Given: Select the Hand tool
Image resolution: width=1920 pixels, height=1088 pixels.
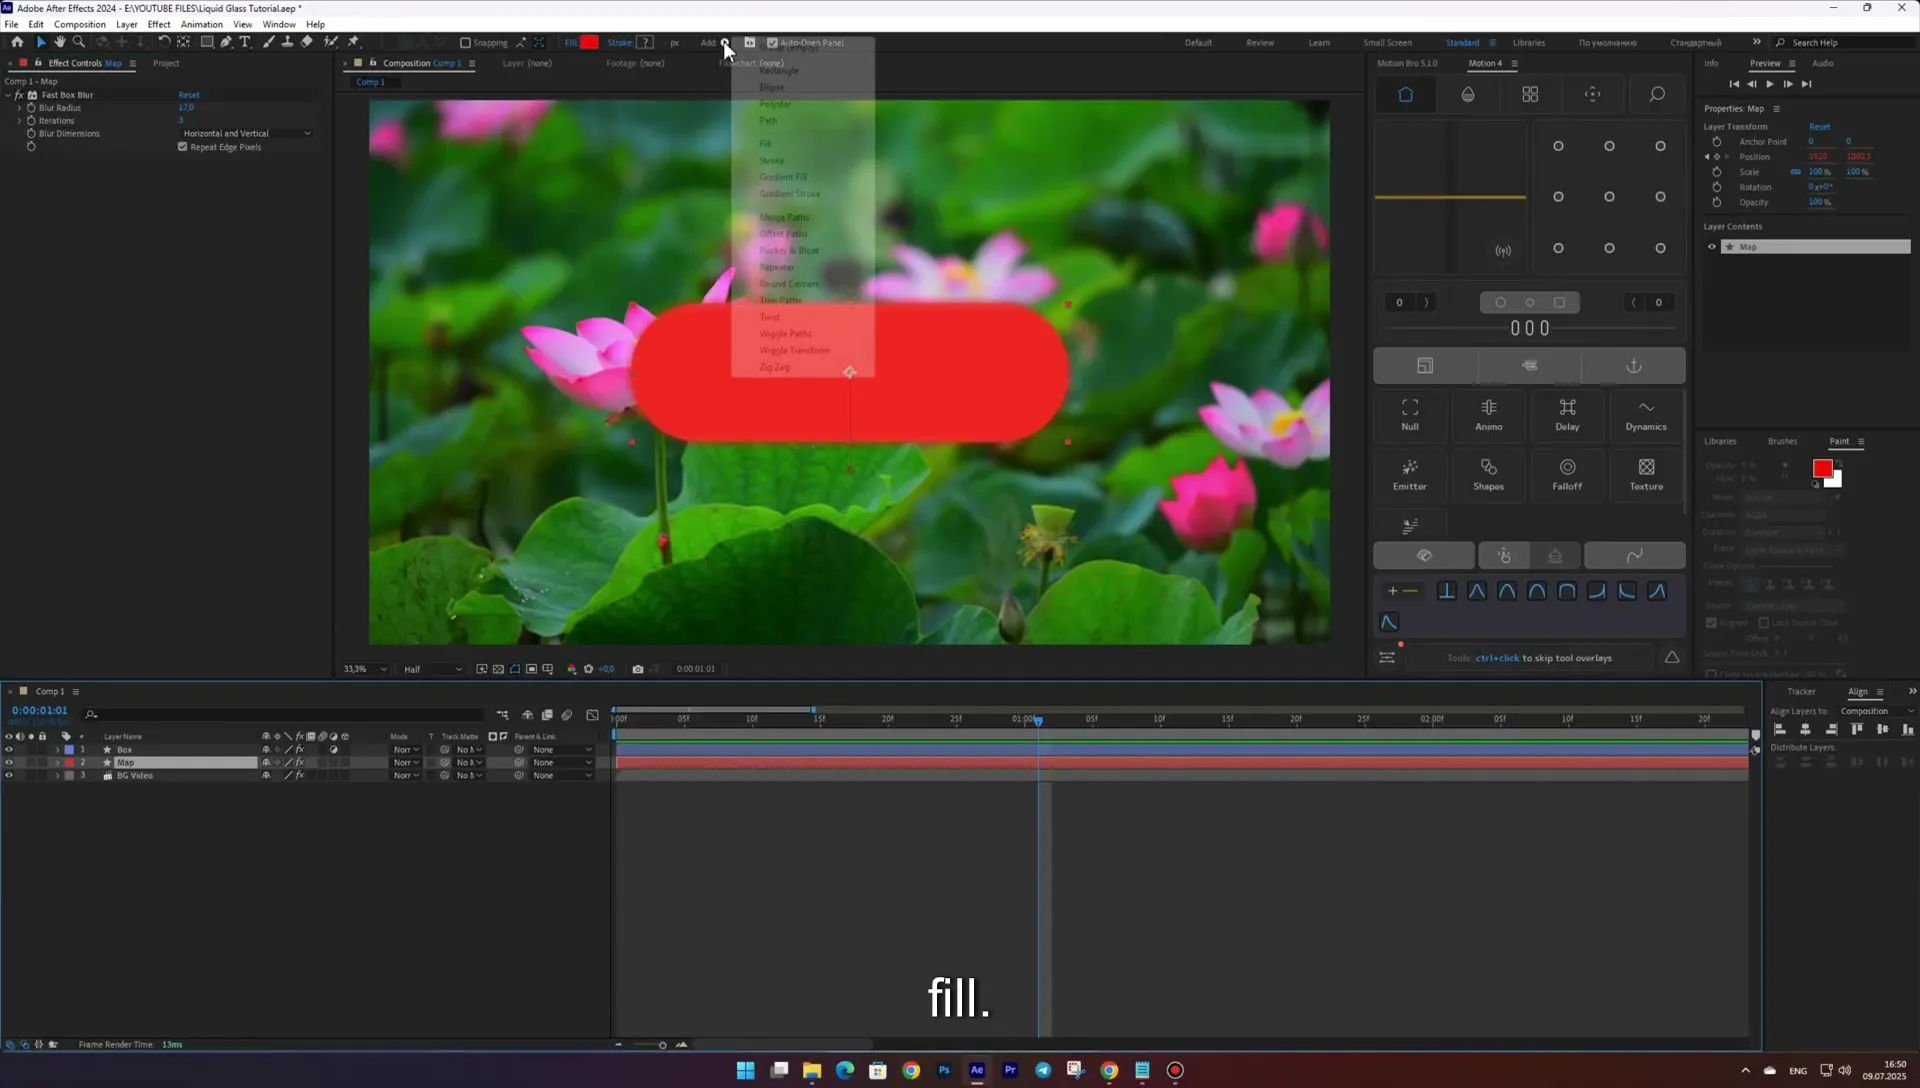Looking at the screenshot, I should [x=60, y=42].
